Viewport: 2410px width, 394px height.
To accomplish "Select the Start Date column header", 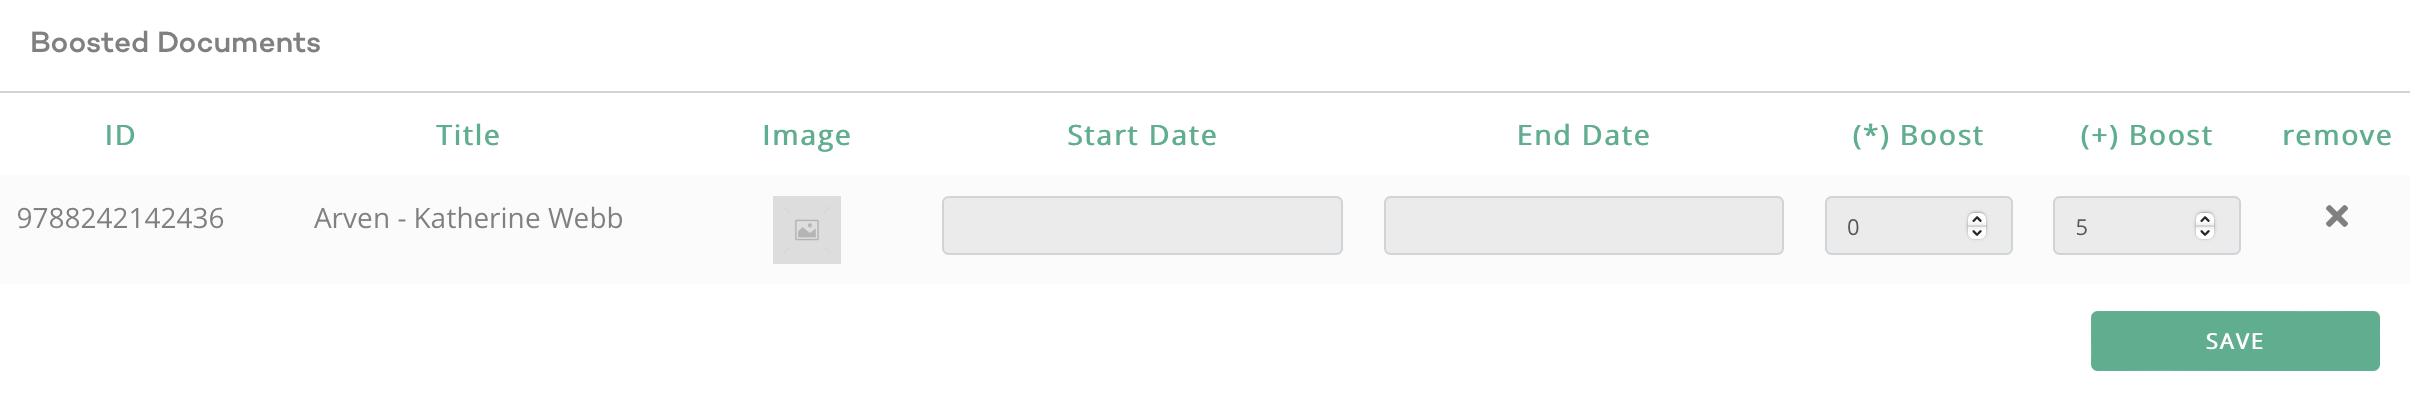I will 1142,135.
